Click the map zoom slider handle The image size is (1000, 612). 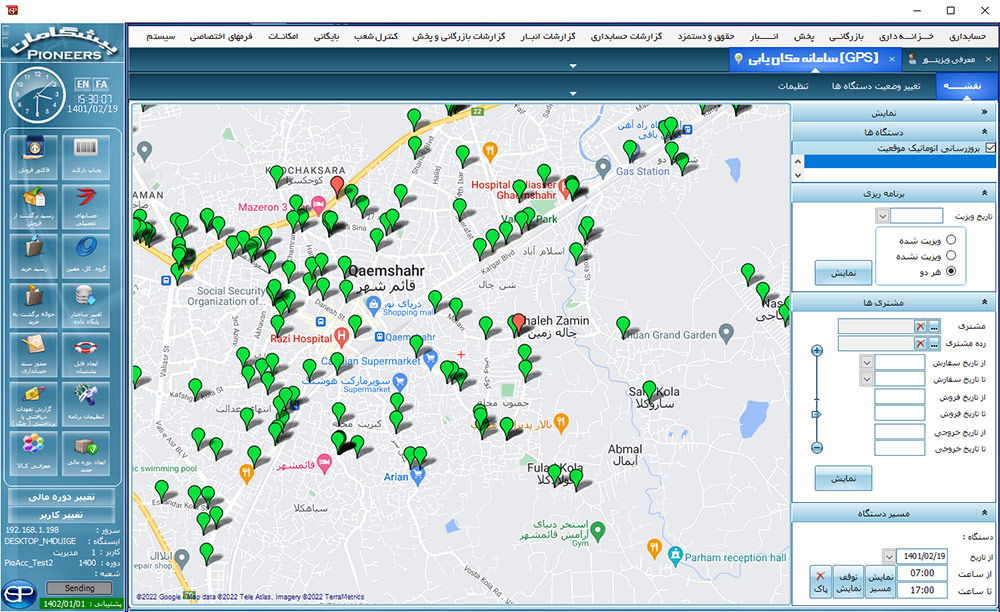(x=816, y=414)
